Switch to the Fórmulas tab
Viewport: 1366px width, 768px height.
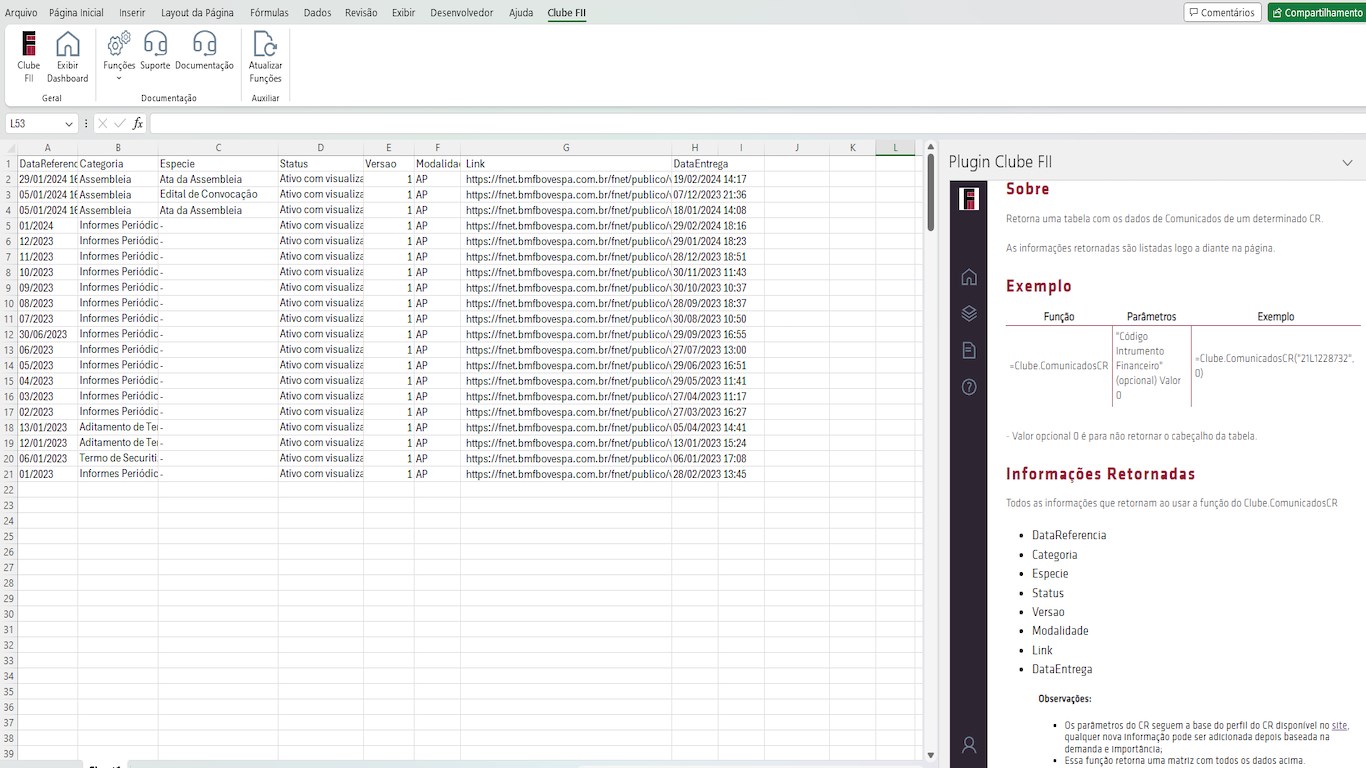pos(269,13)
